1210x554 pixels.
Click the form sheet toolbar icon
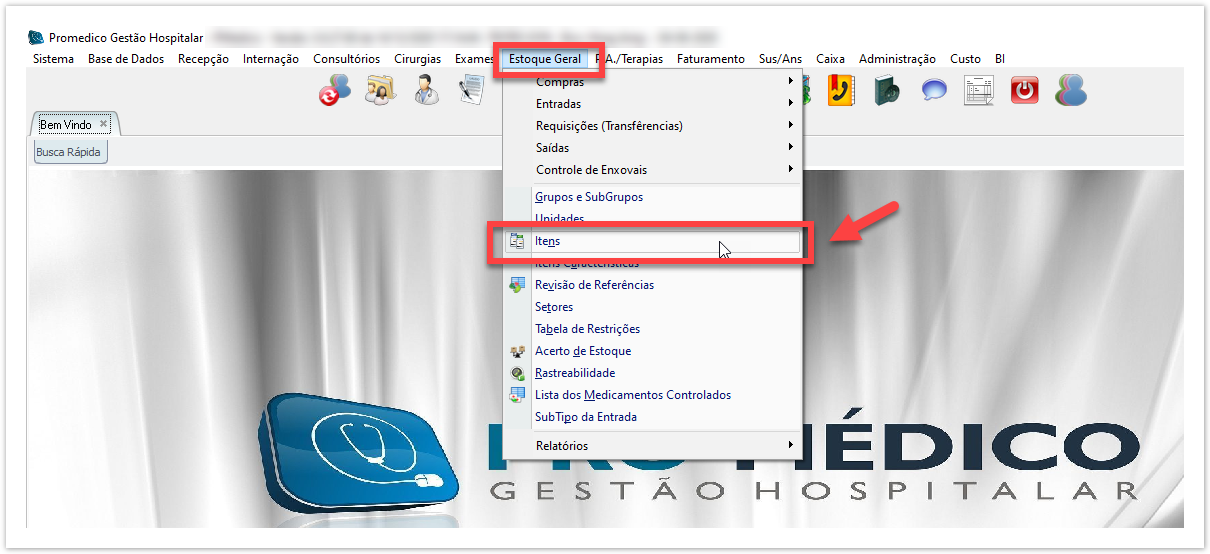(x=979, y=91)
